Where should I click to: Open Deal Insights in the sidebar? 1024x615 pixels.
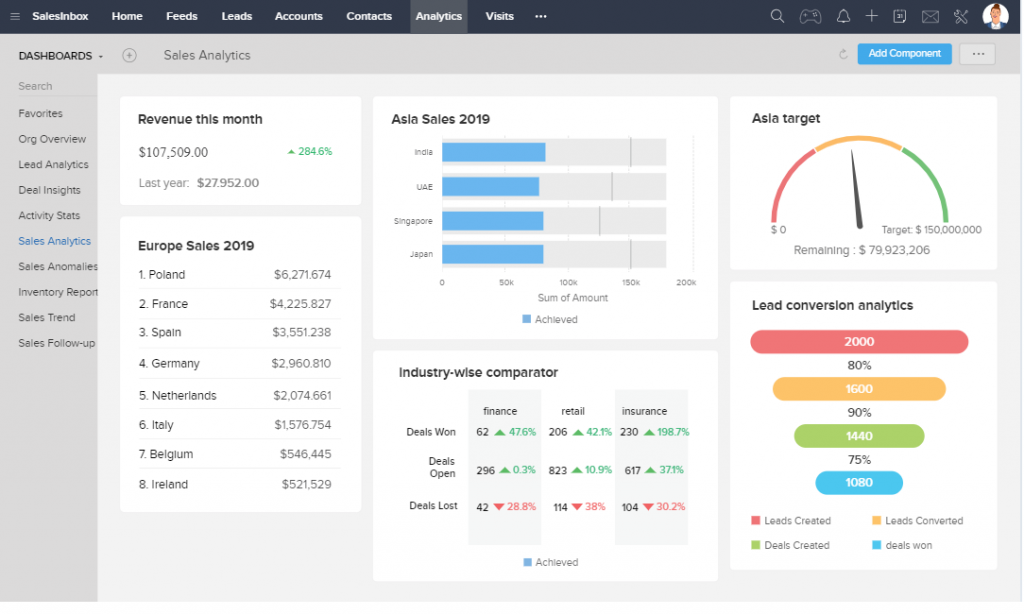(x=49, y=190)
